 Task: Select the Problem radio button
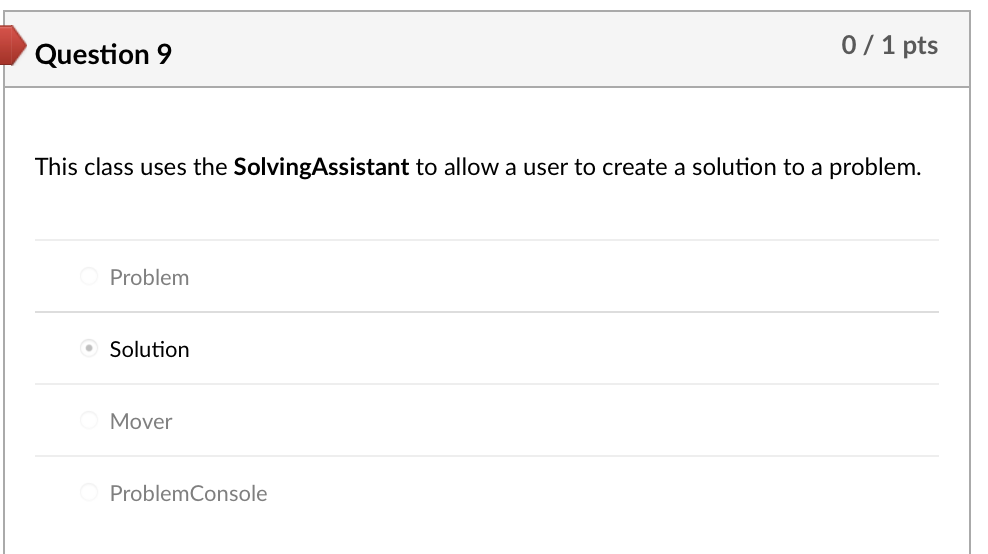[89, 277]
